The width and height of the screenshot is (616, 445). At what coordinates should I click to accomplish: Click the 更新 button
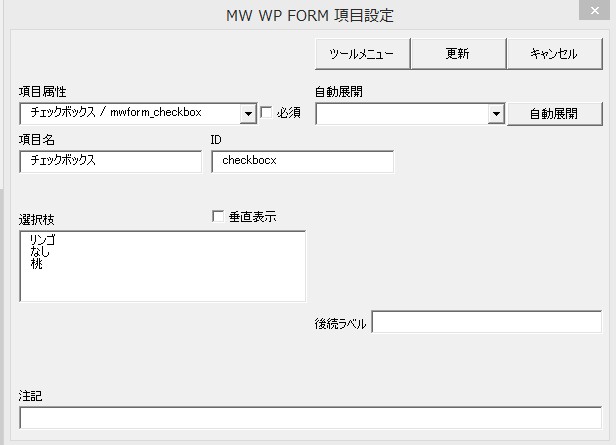(x=458, y=54)
